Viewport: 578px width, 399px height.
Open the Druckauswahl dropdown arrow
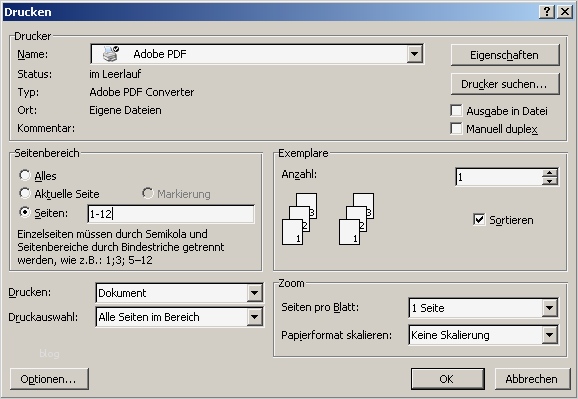click(x=254, y=317)
